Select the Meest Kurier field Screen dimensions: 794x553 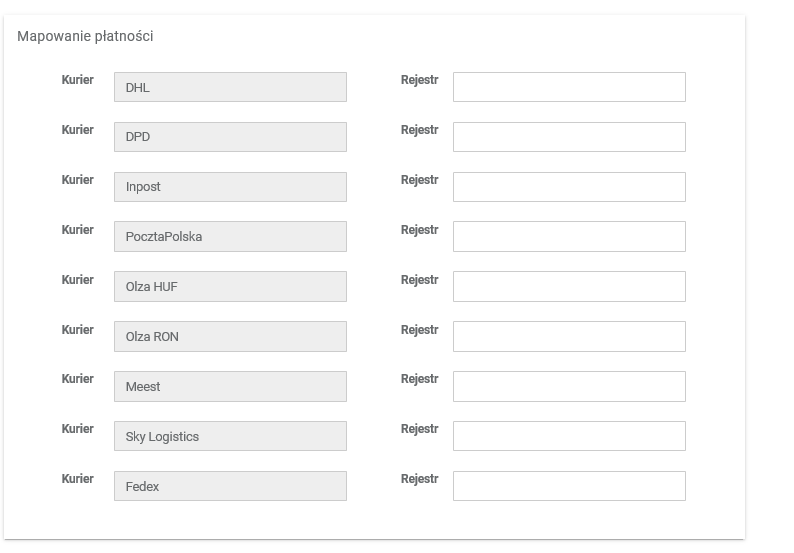click(230, 386)
